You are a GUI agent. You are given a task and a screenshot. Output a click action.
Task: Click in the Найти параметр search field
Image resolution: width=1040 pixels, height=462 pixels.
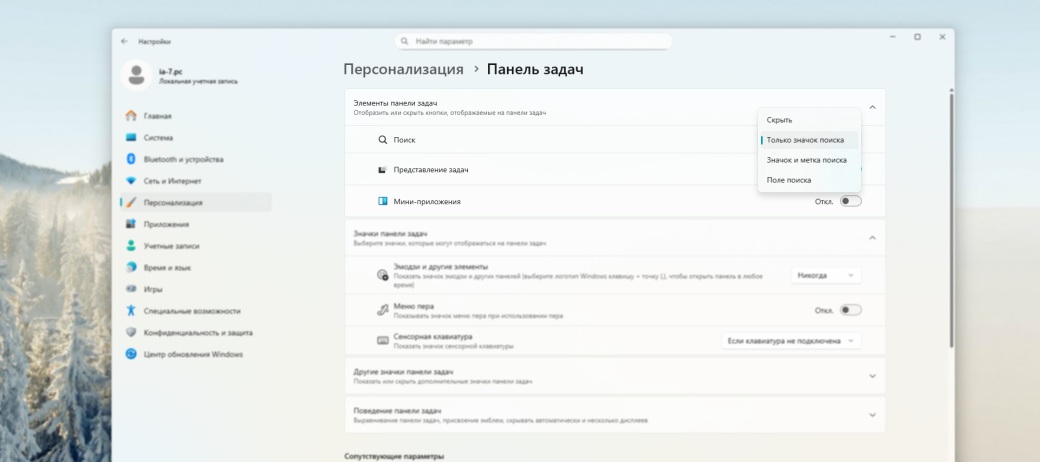click(x=533, y=41)
